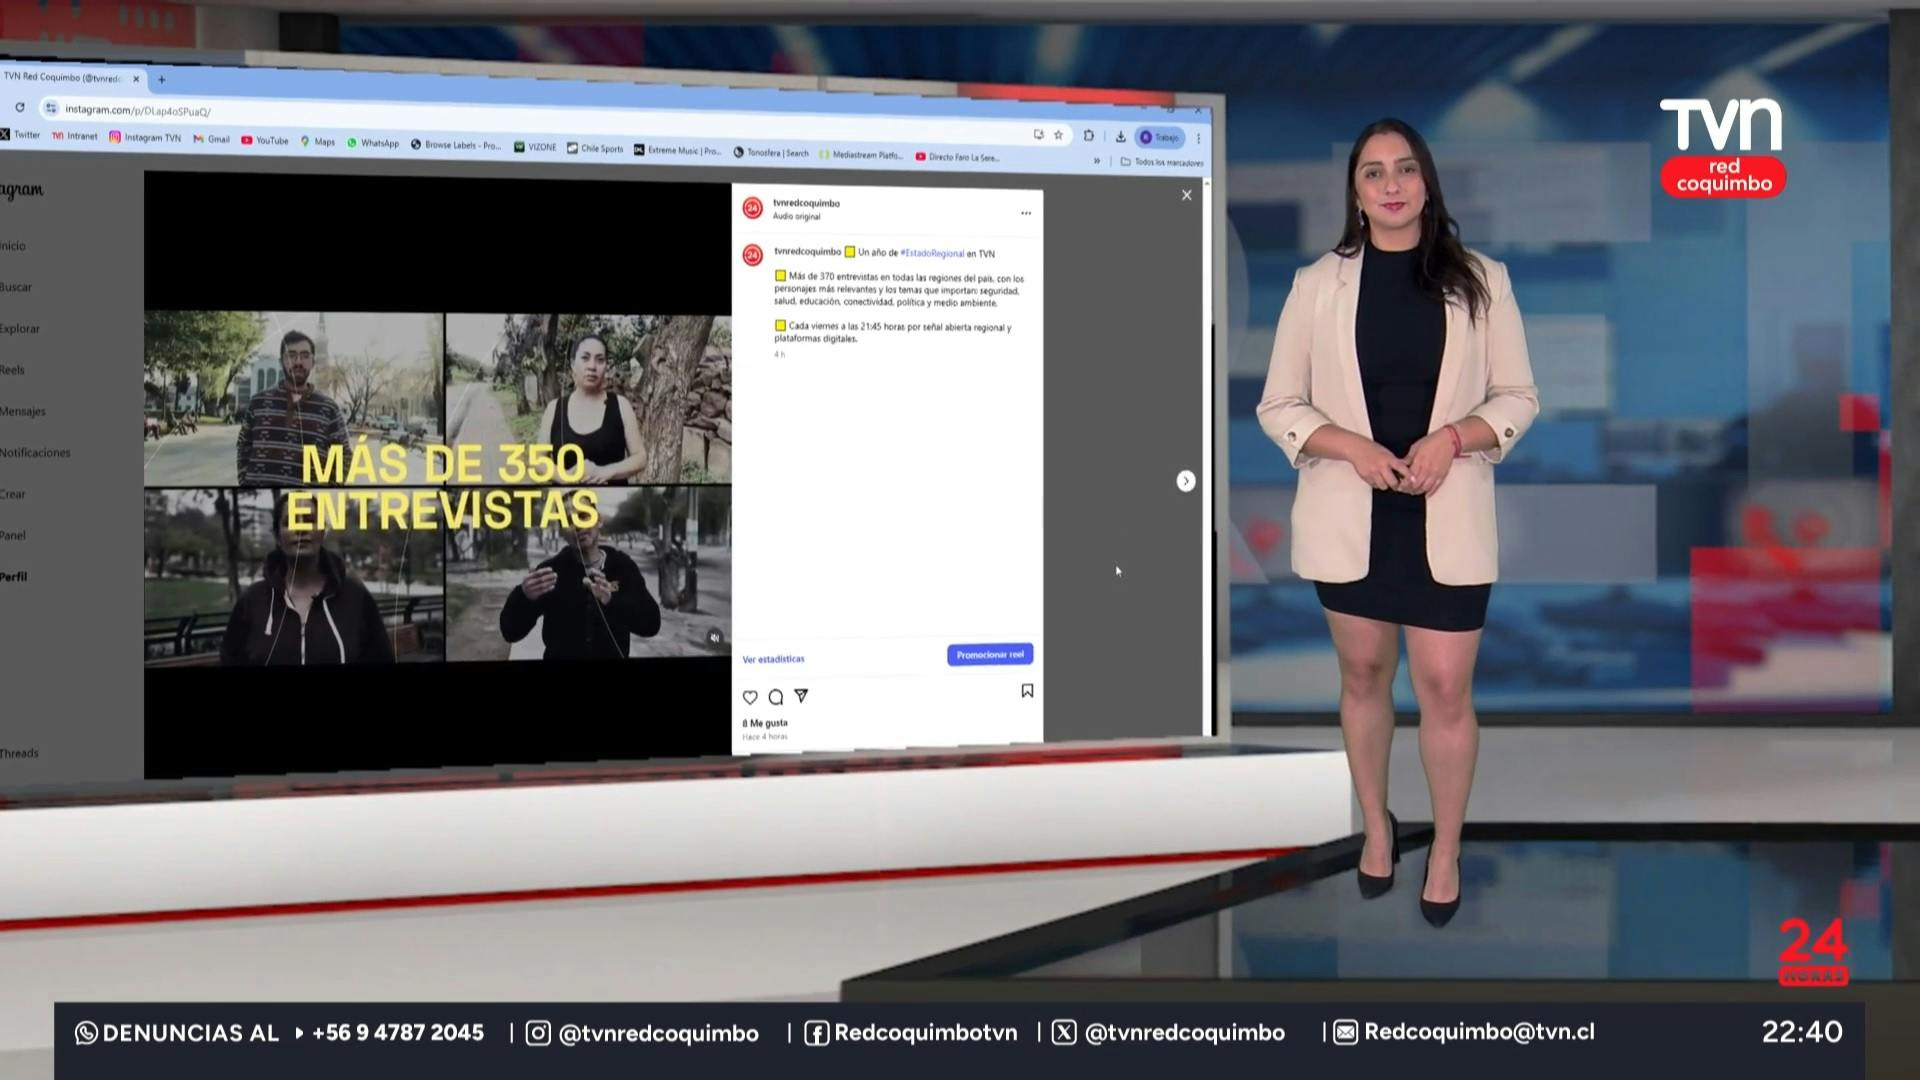Click the tvnredcoquimbo avatar in post header
Image resolution: width=1920 pixels, height=1080 pixels.
(753, 208)
